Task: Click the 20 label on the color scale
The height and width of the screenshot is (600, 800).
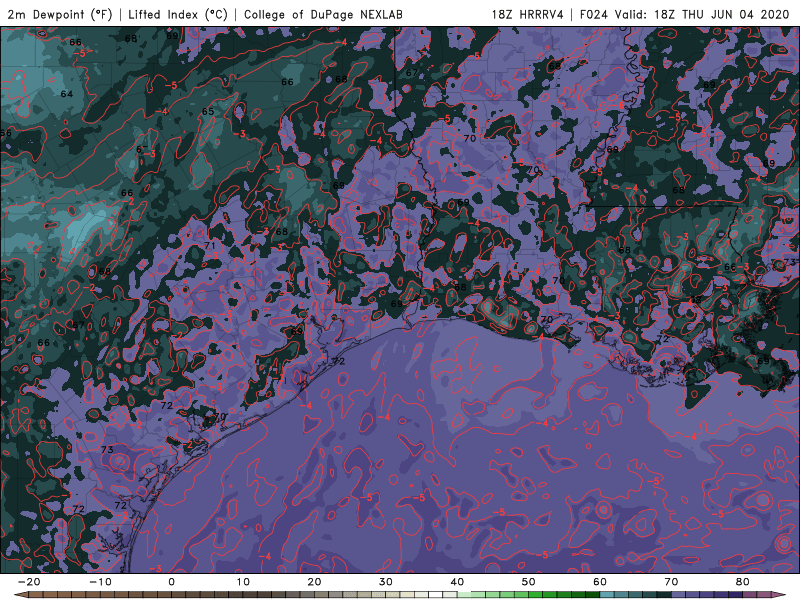Action: click(x=314, y=582)
